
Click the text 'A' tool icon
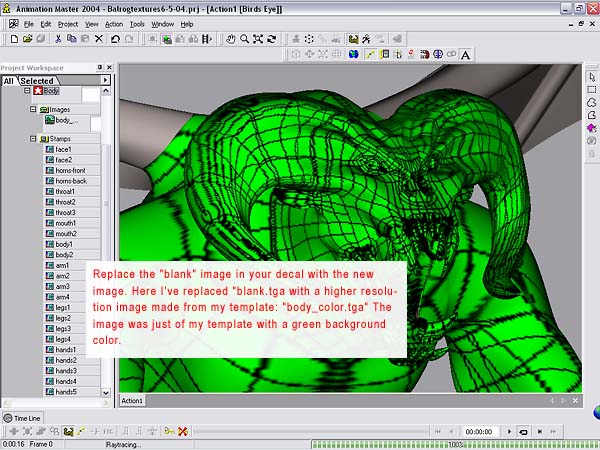click(x=465, y=54)
